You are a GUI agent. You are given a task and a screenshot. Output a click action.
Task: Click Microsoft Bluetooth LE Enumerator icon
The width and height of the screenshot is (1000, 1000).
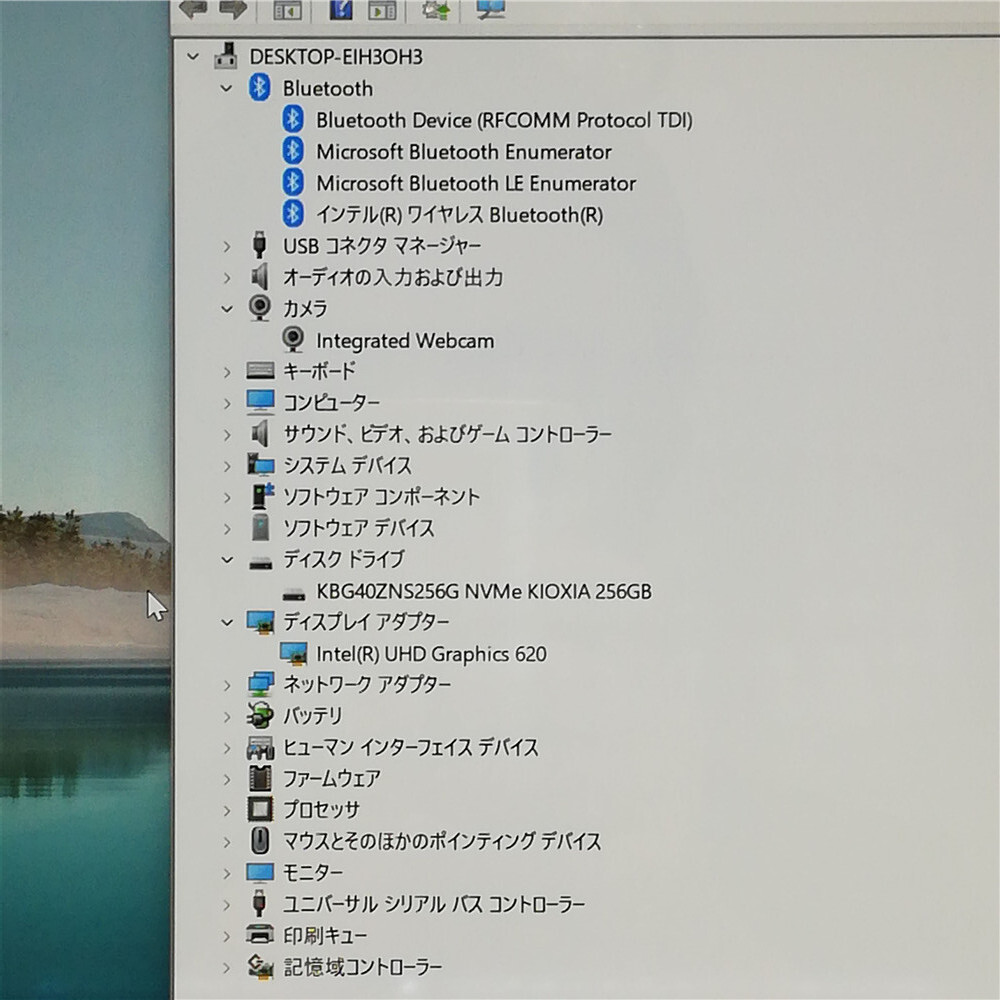click(293, 182)
